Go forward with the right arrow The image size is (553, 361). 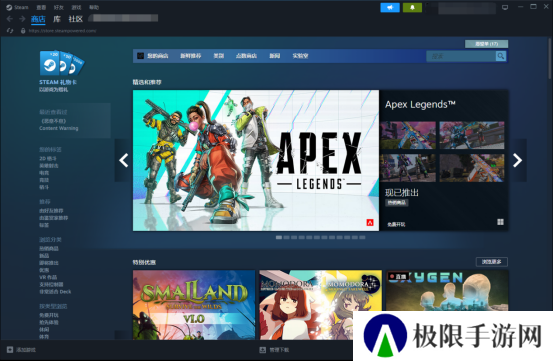click(x=22, y=19)
